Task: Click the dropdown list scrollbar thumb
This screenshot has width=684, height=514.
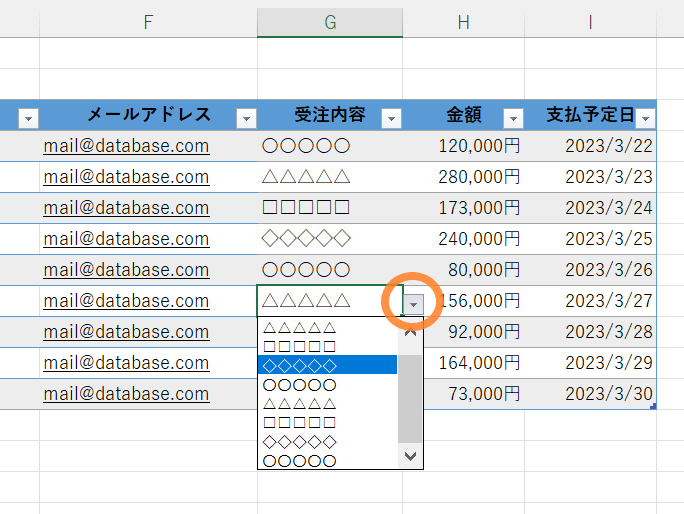Action: click(410, 399)
